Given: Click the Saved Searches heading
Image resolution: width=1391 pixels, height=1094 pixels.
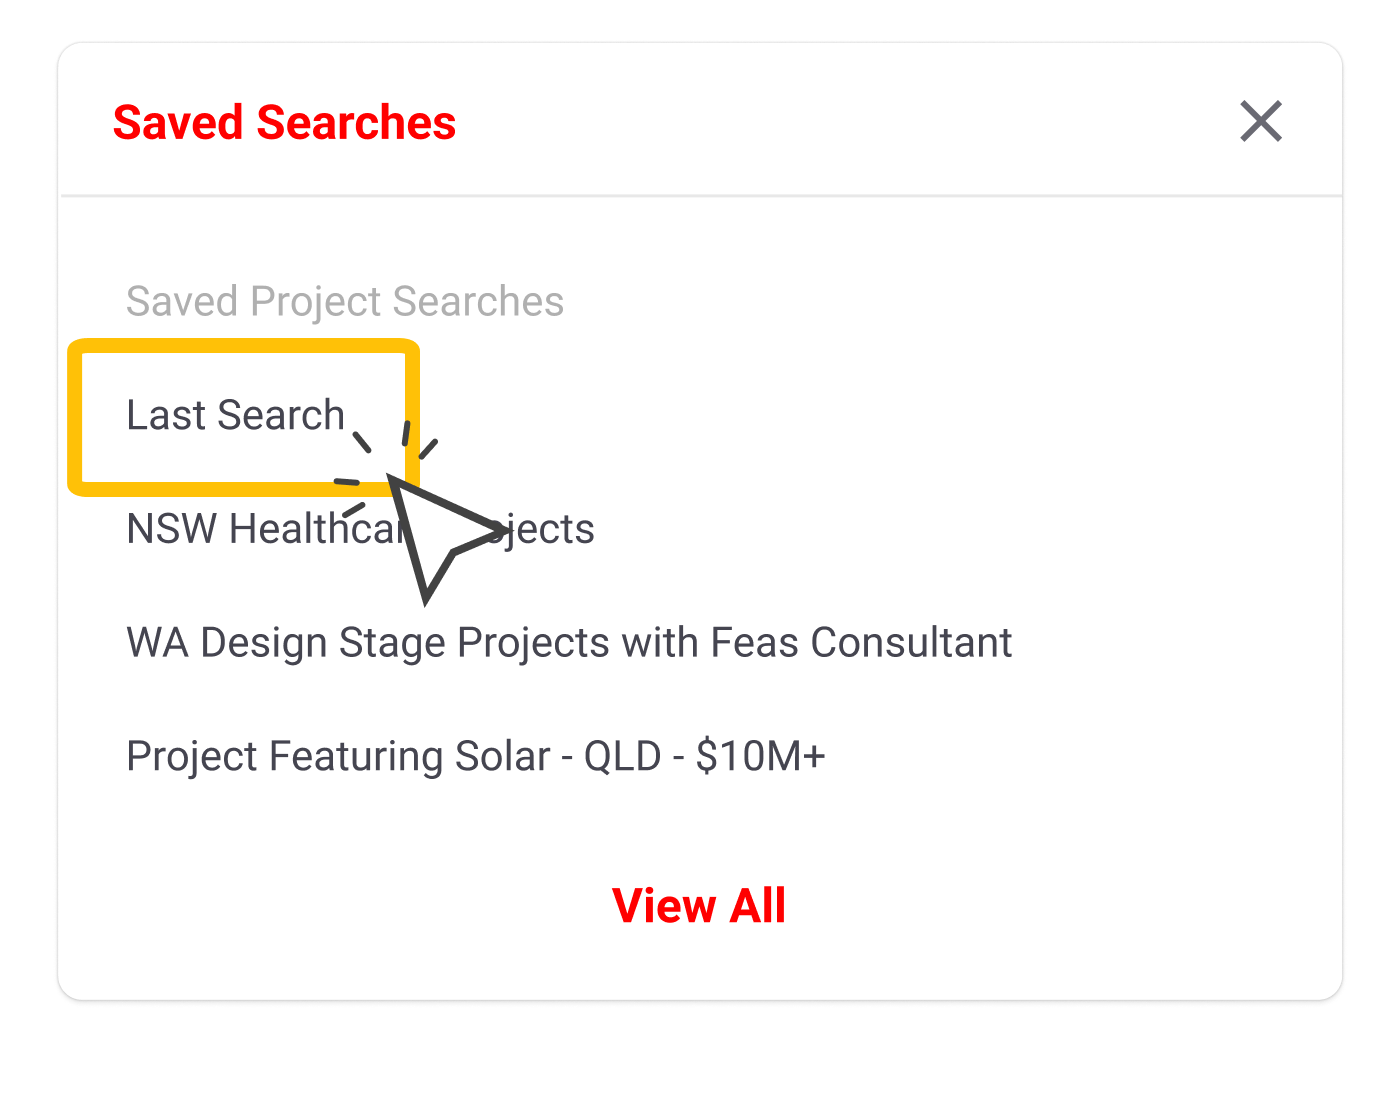Looking at the screenshot, I should point(284,123).
